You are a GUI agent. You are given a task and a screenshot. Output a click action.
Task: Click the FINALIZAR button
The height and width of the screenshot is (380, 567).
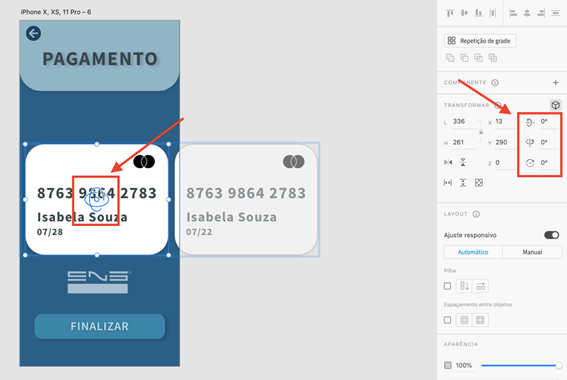tap(100, 326)
